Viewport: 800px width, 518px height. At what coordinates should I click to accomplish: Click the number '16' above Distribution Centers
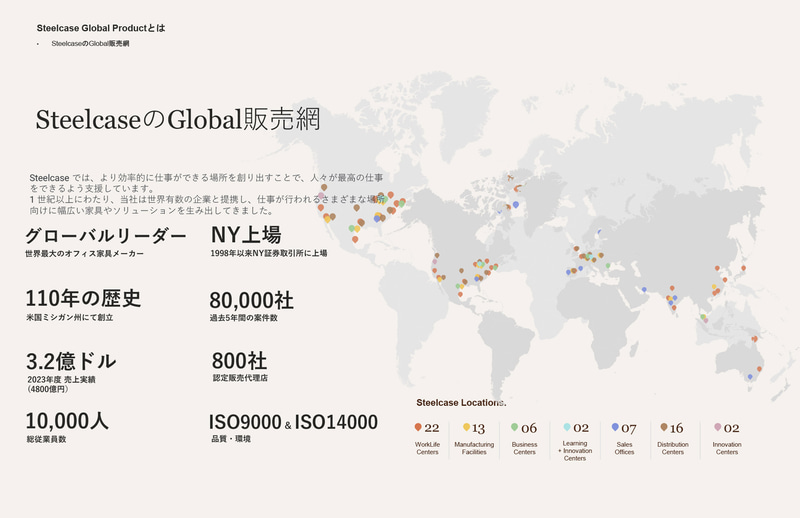(x=677, y=428)
